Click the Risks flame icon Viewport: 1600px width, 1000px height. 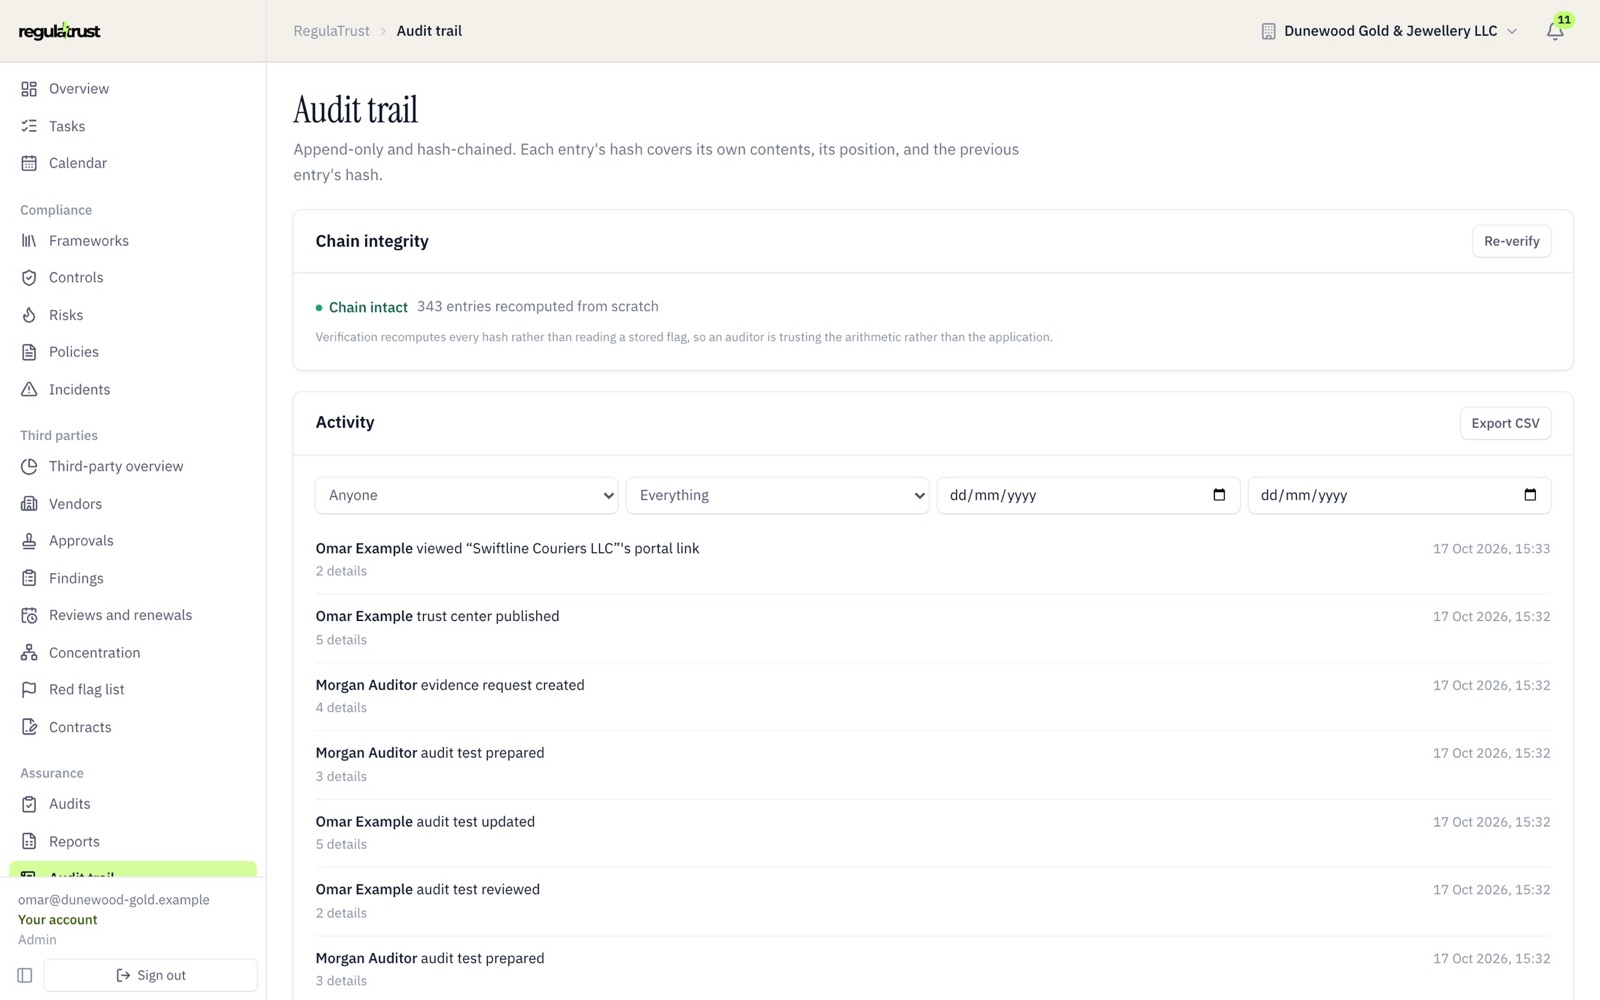pyautogui.click(x=29, y=315)
